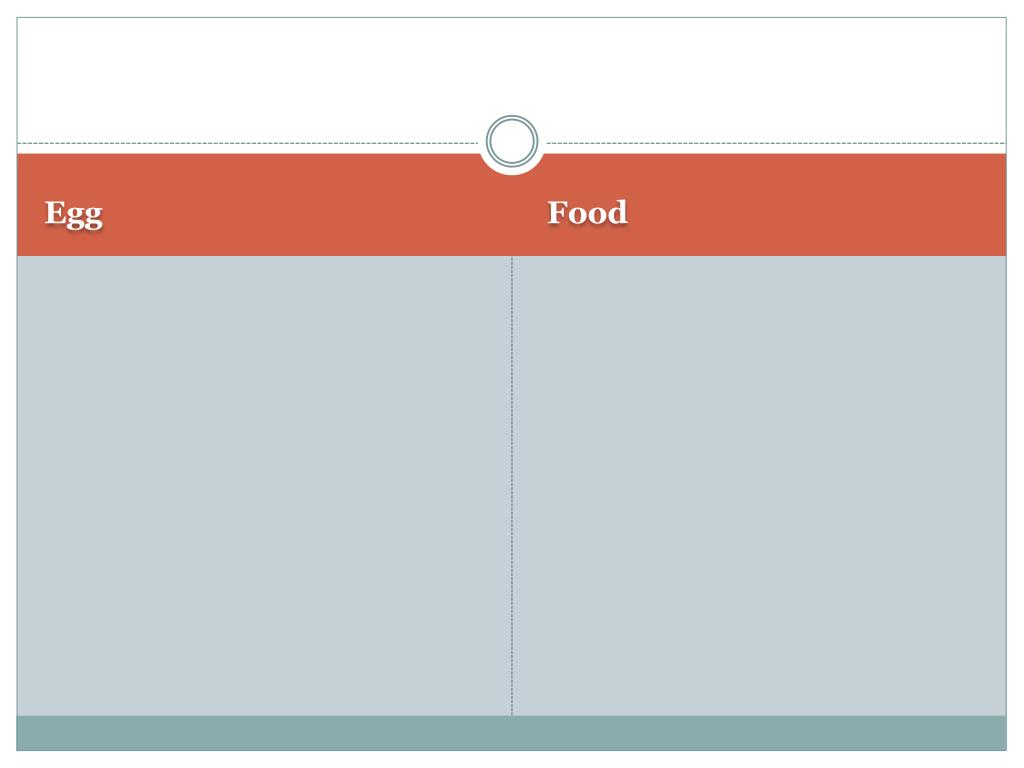Click the vertical dashed divider between panels
Image resolution: width=1024 pixels, height=768 pixels.
[x=512, y=485]
